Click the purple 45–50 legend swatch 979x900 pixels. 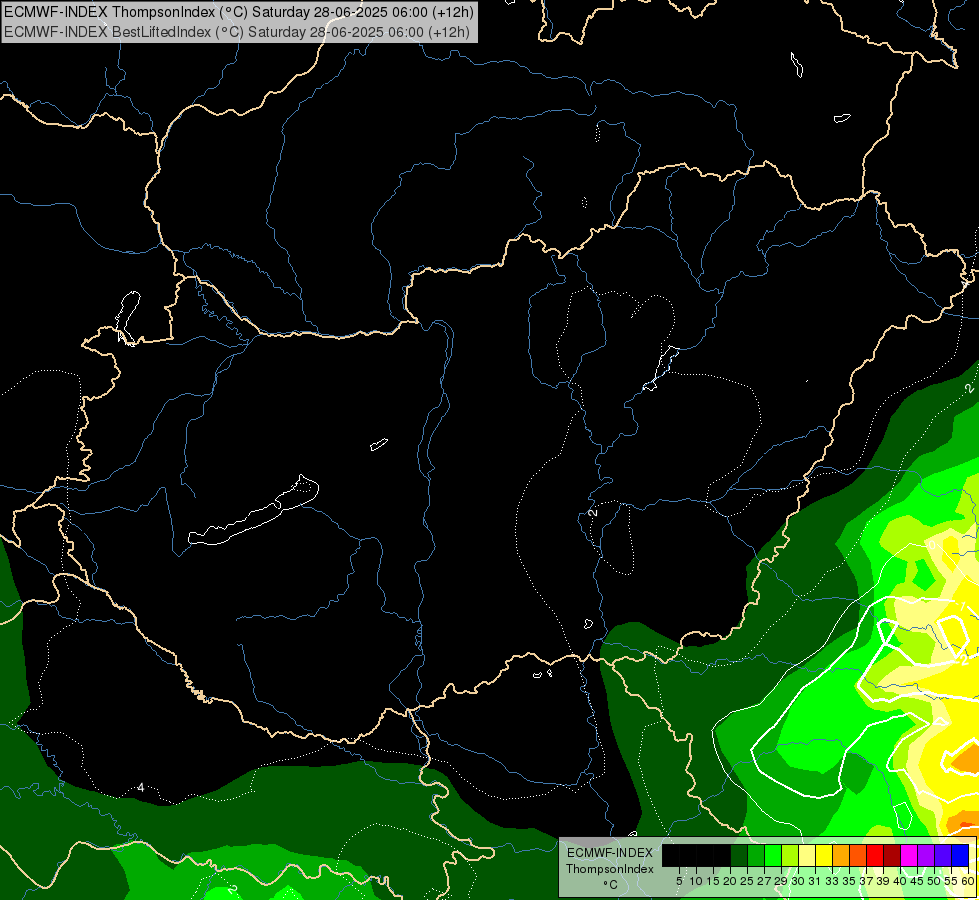(927, 855)
